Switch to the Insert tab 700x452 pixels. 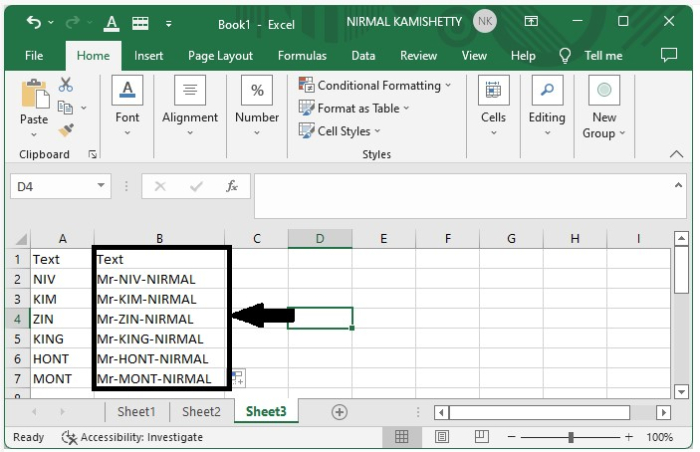pyautogui.click(x=148, y=56)
